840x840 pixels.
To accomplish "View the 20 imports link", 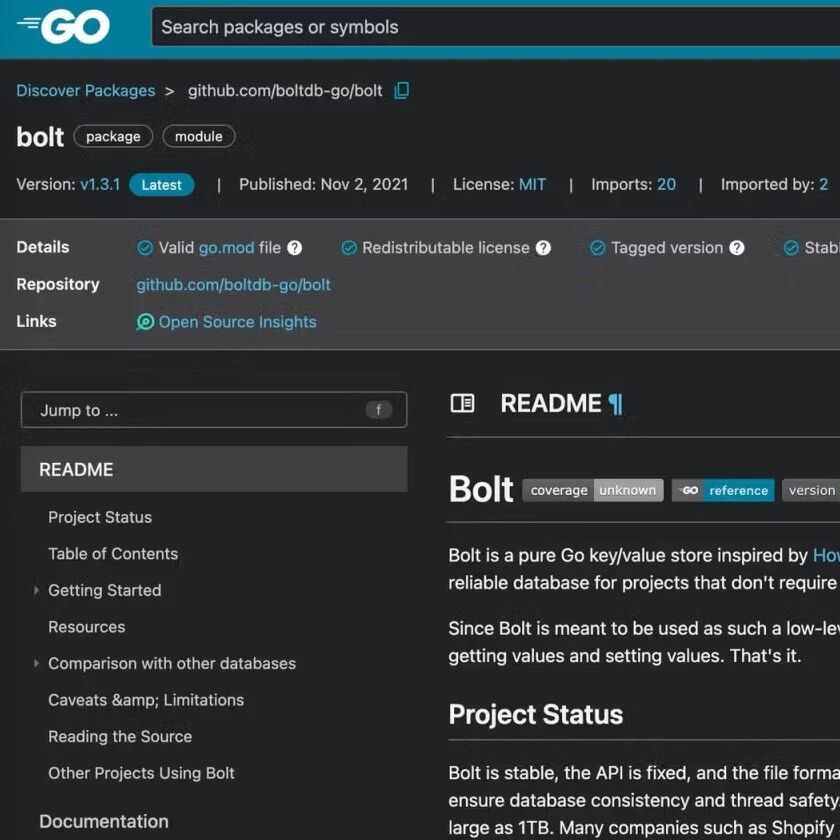I will (x=666, y=184).
